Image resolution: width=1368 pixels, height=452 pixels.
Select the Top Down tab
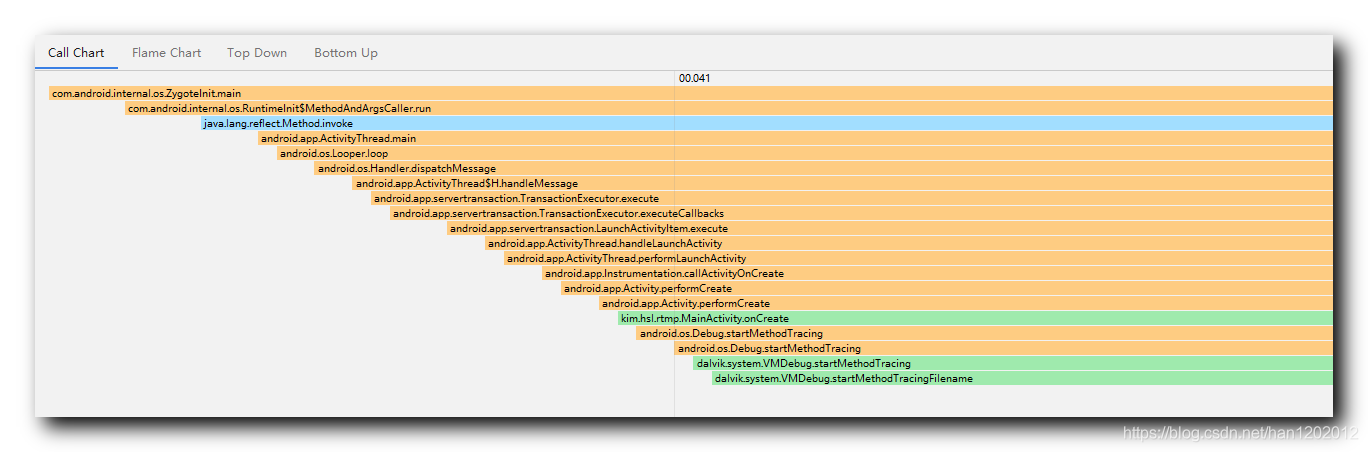click(x=257, y=53)
